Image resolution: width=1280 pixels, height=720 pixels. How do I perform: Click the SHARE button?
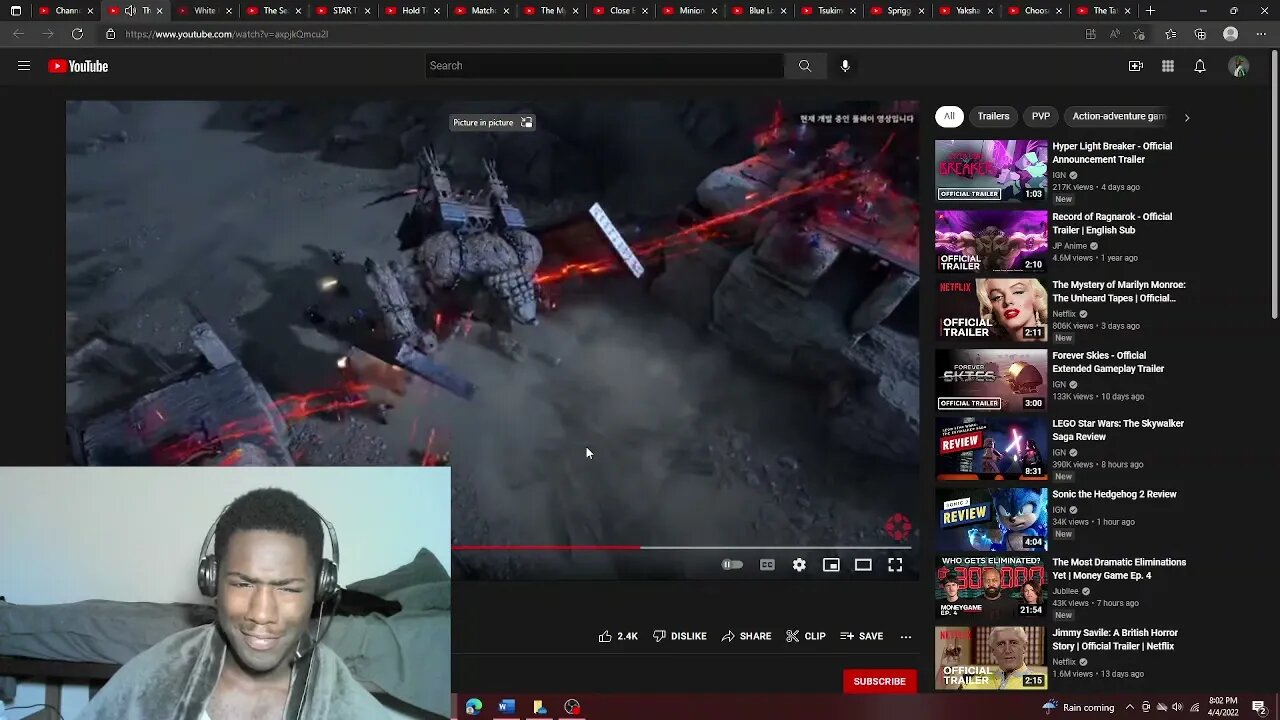click(x=746, y=636)
